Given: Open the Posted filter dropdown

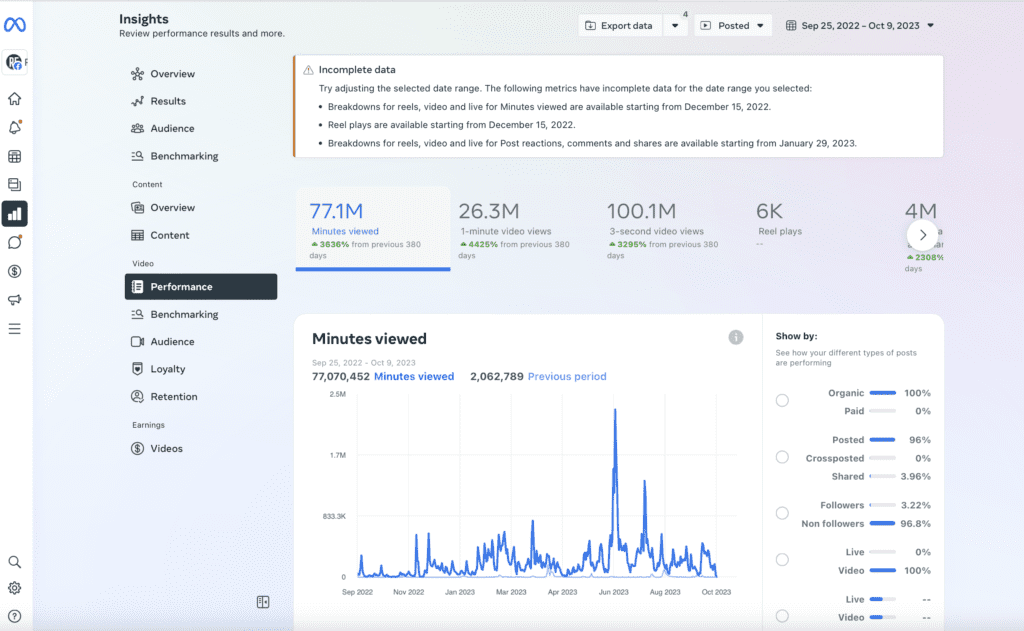Looking at the screenshot, I should (x=733, y=26).
